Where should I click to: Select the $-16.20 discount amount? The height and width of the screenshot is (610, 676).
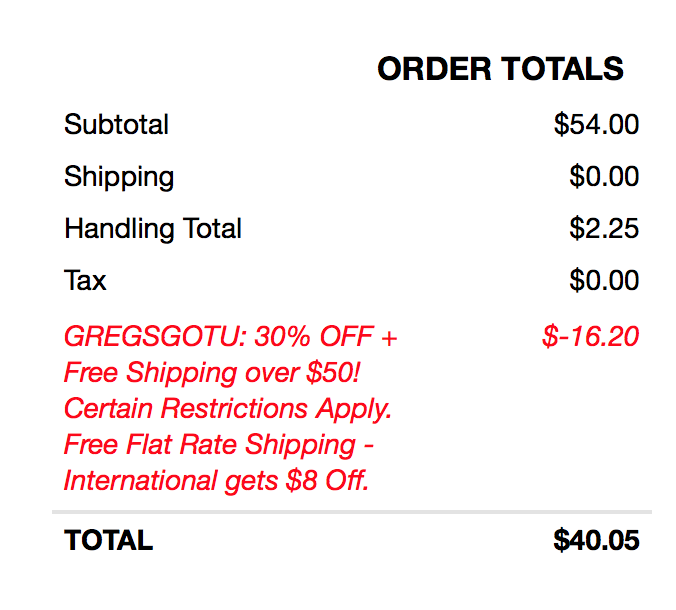point(590,336)
